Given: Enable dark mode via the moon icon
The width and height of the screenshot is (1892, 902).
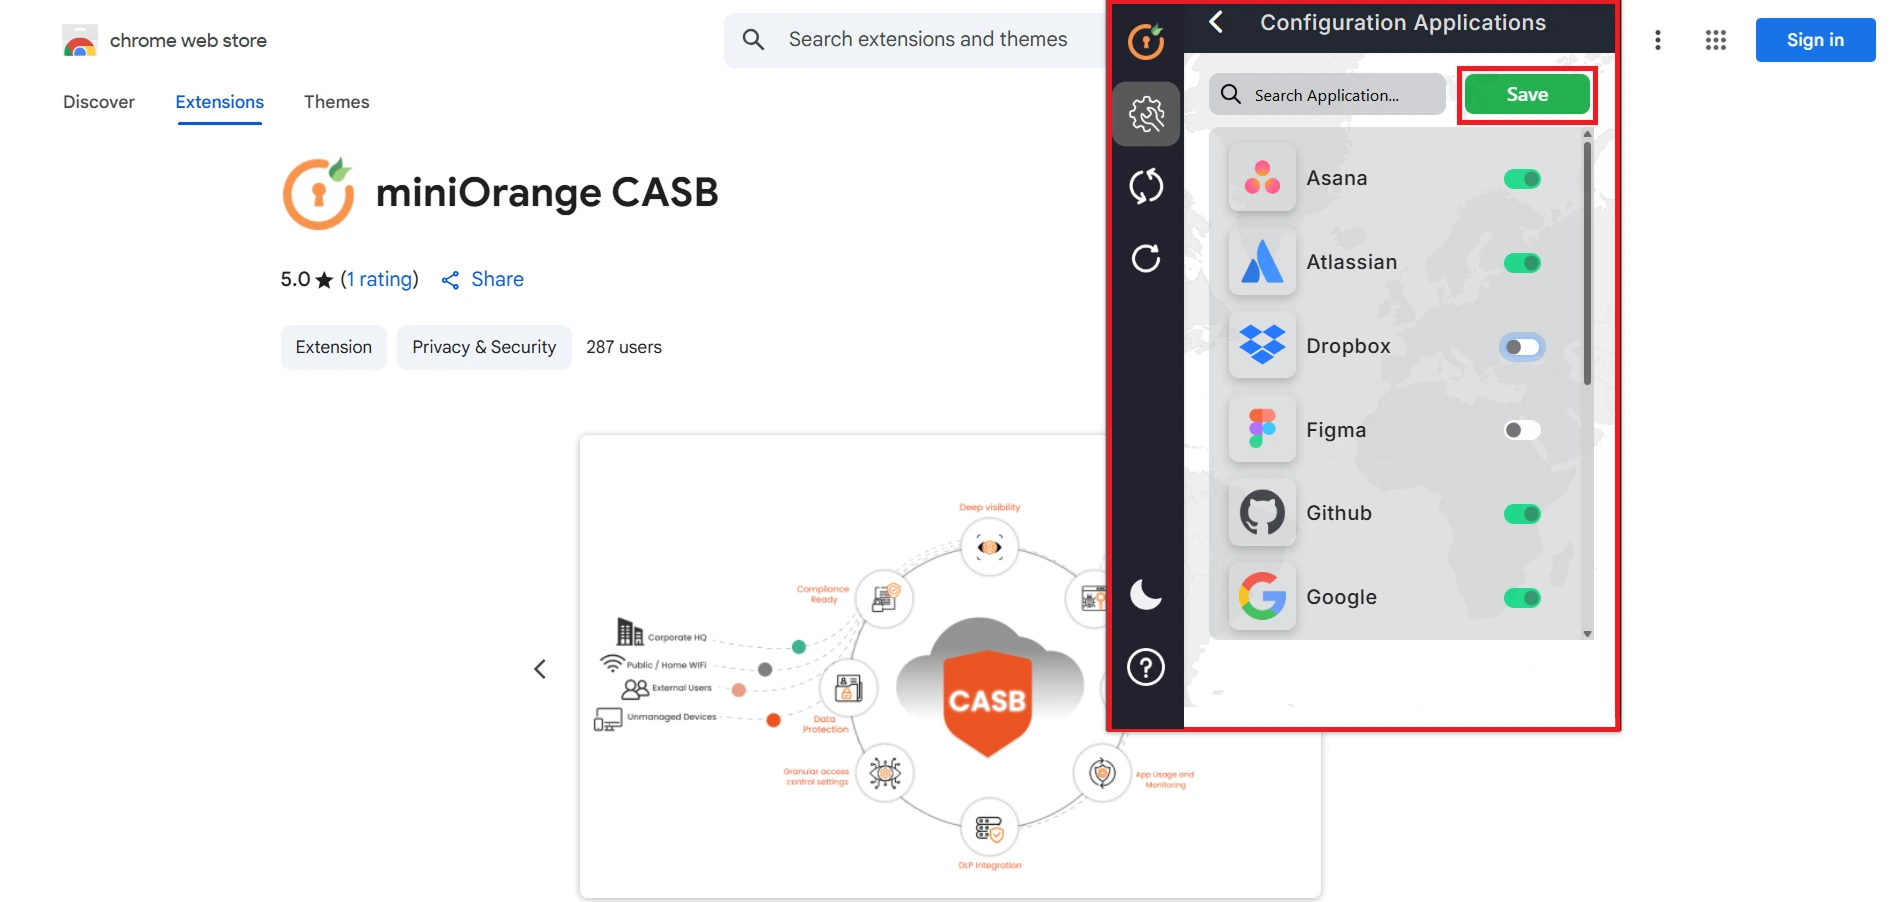Looking at the screenshot, I should pos(1146,596).
